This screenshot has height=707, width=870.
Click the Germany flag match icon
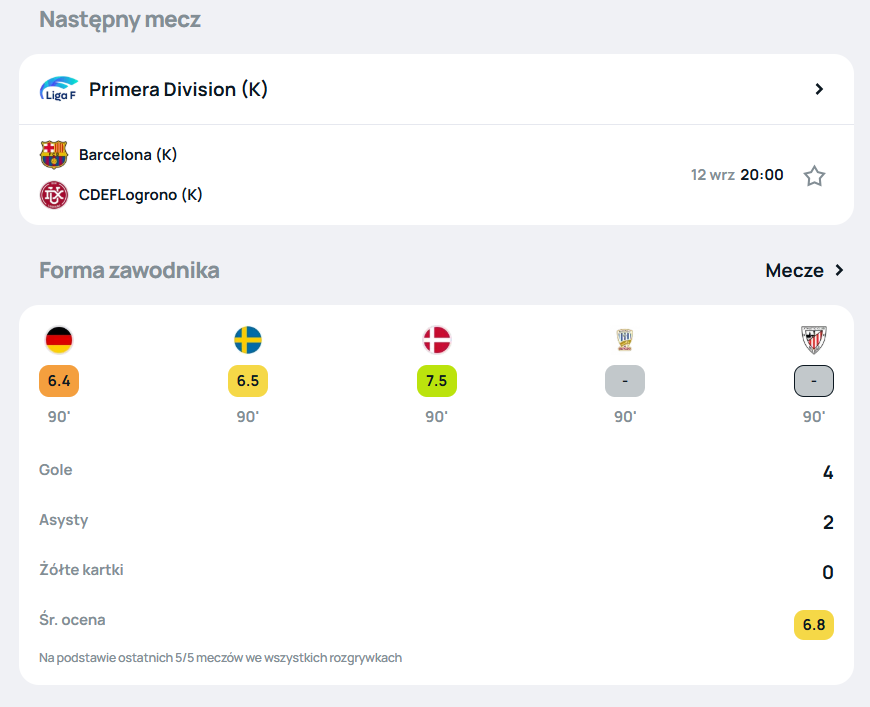tap(59, 340)
